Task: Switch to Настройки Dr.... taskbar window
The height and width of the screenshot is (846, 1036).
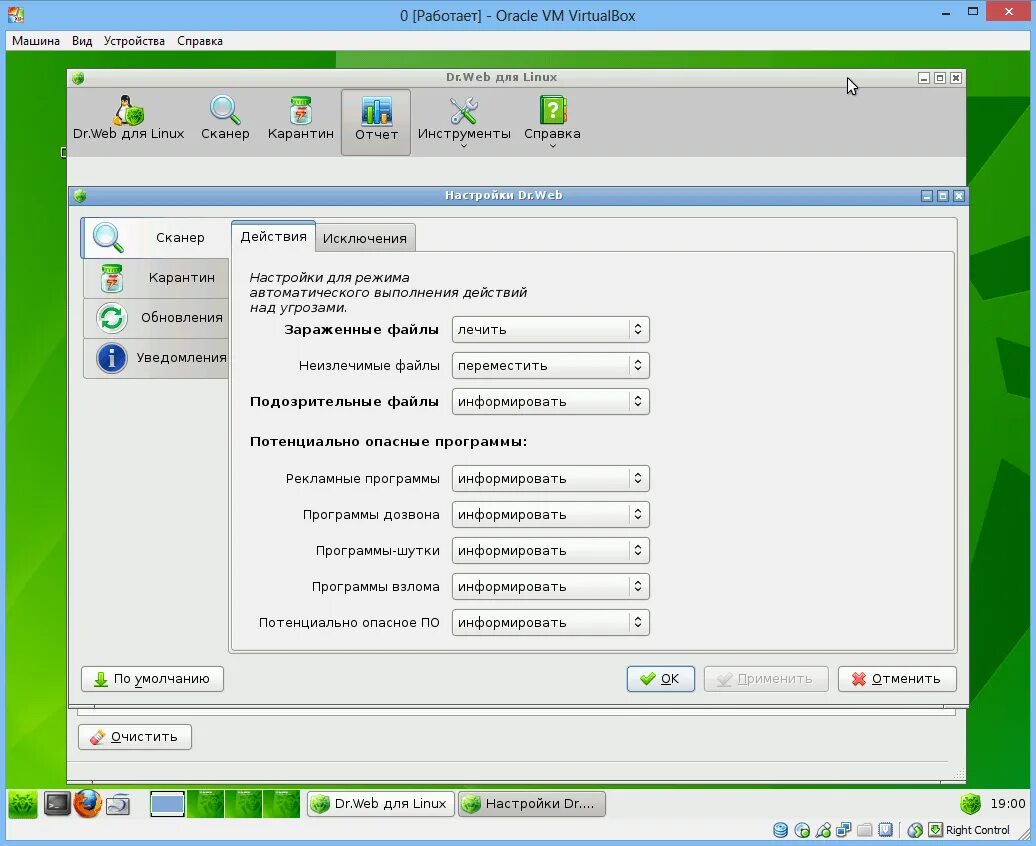Action: [531, 804]
